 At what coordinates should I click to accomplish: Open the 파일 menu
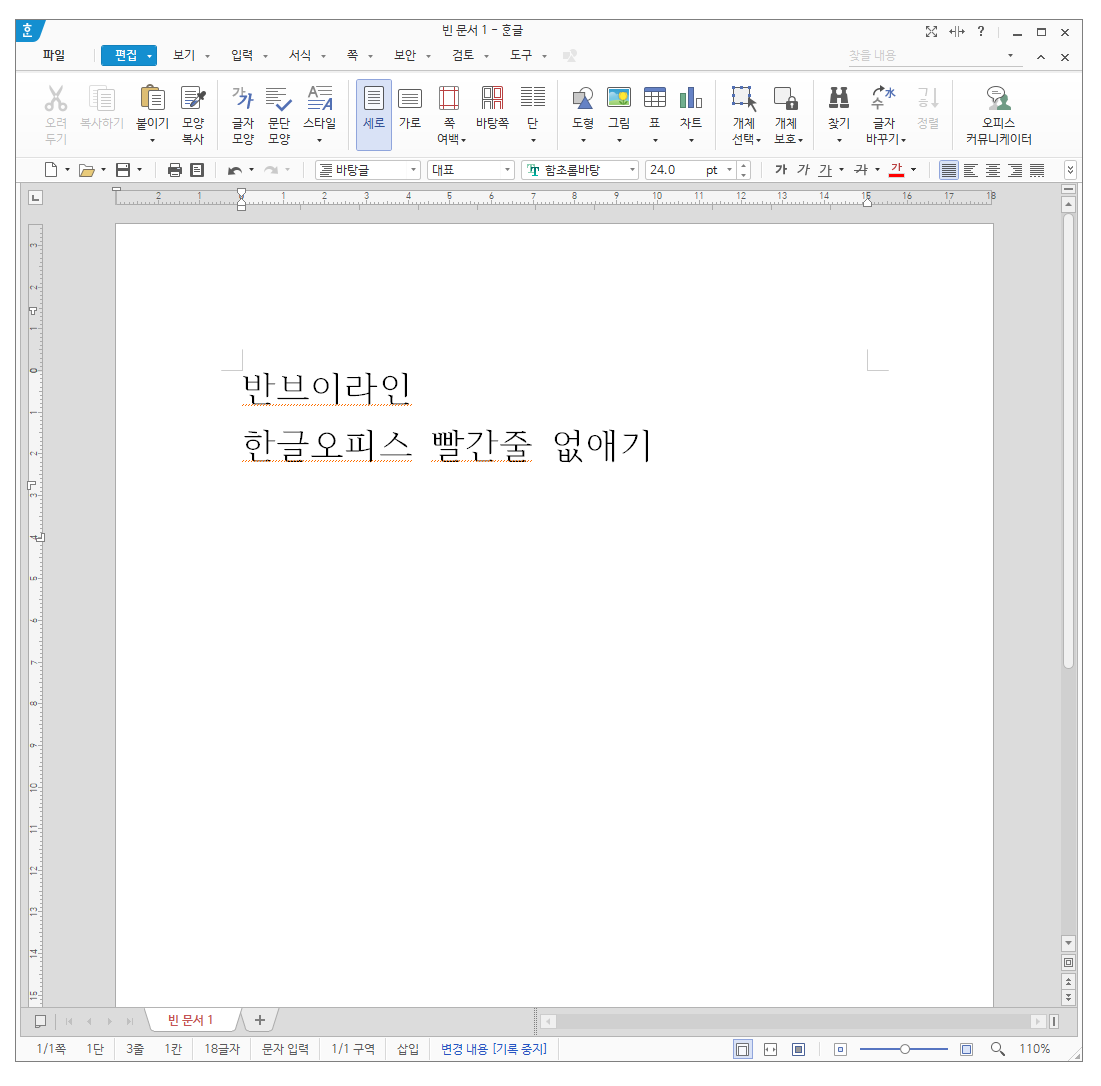(x=53, y=55)
